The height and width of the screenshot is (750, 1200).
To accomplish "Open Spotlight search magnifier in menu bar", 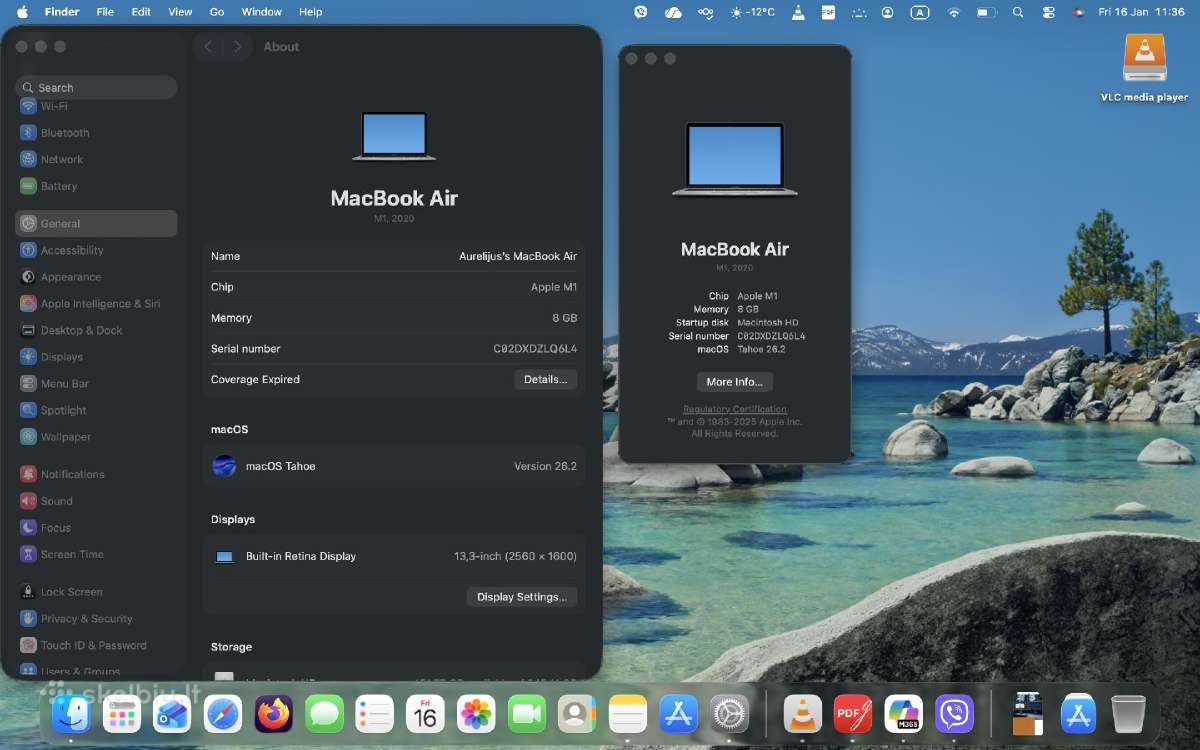I will pos(1018,12).
